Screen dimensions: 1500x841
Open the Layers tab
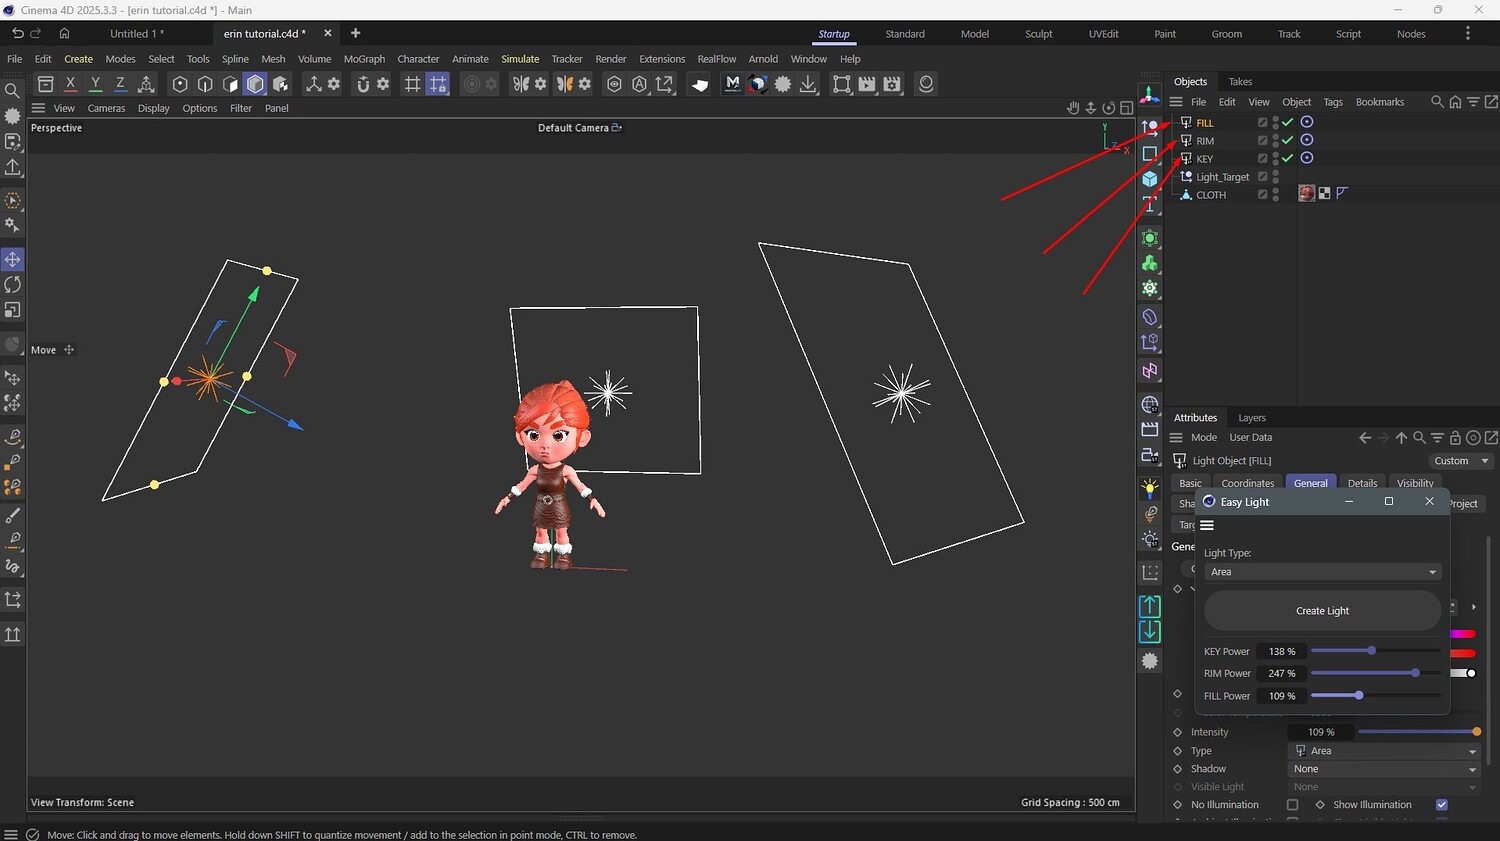pyautogui.click(x=1252, y=418)
